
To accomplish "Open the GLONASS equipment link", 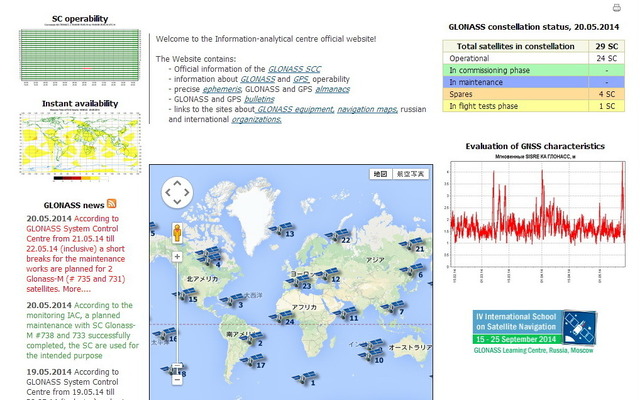I will pyautogui.click(x=295, y=109).
